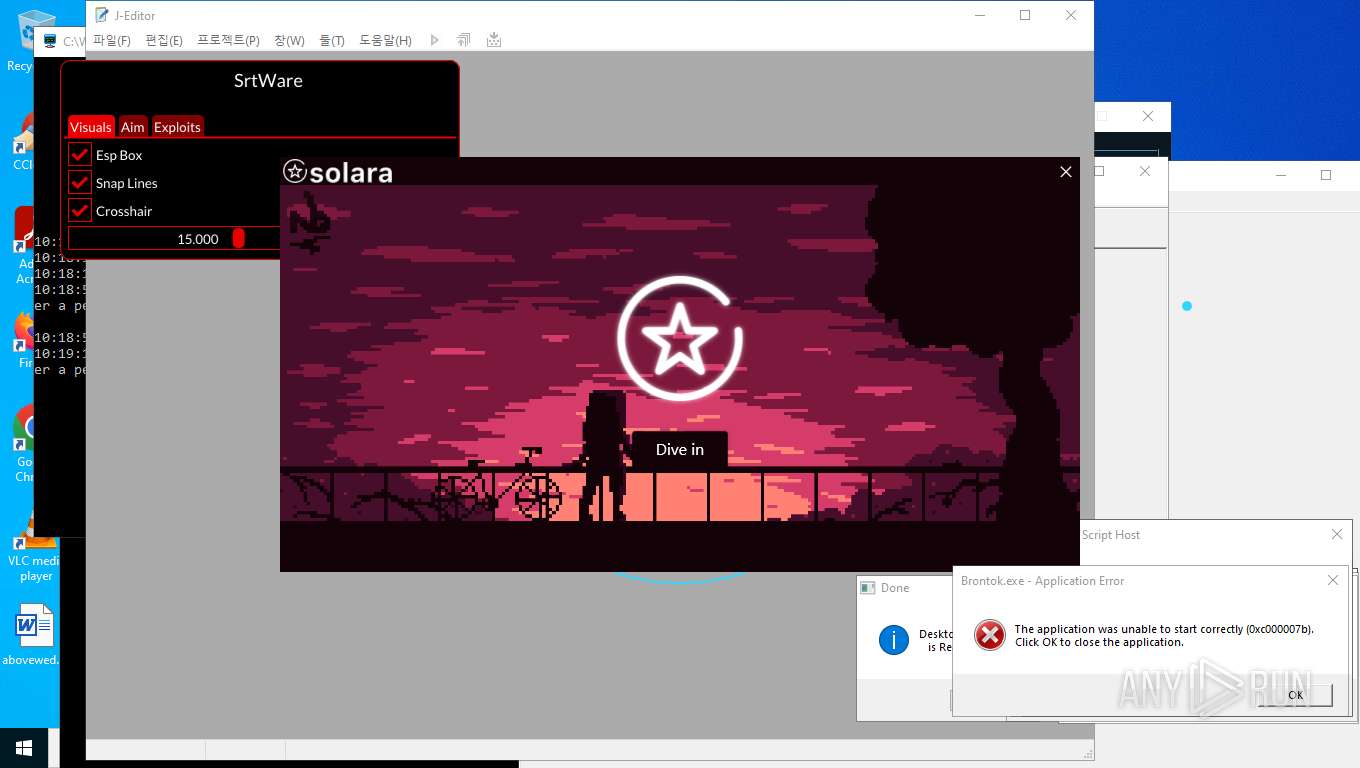Open the Google Chrome desktop shortcut
This screenshot has height=768, width=1360.
coord(24,445)
